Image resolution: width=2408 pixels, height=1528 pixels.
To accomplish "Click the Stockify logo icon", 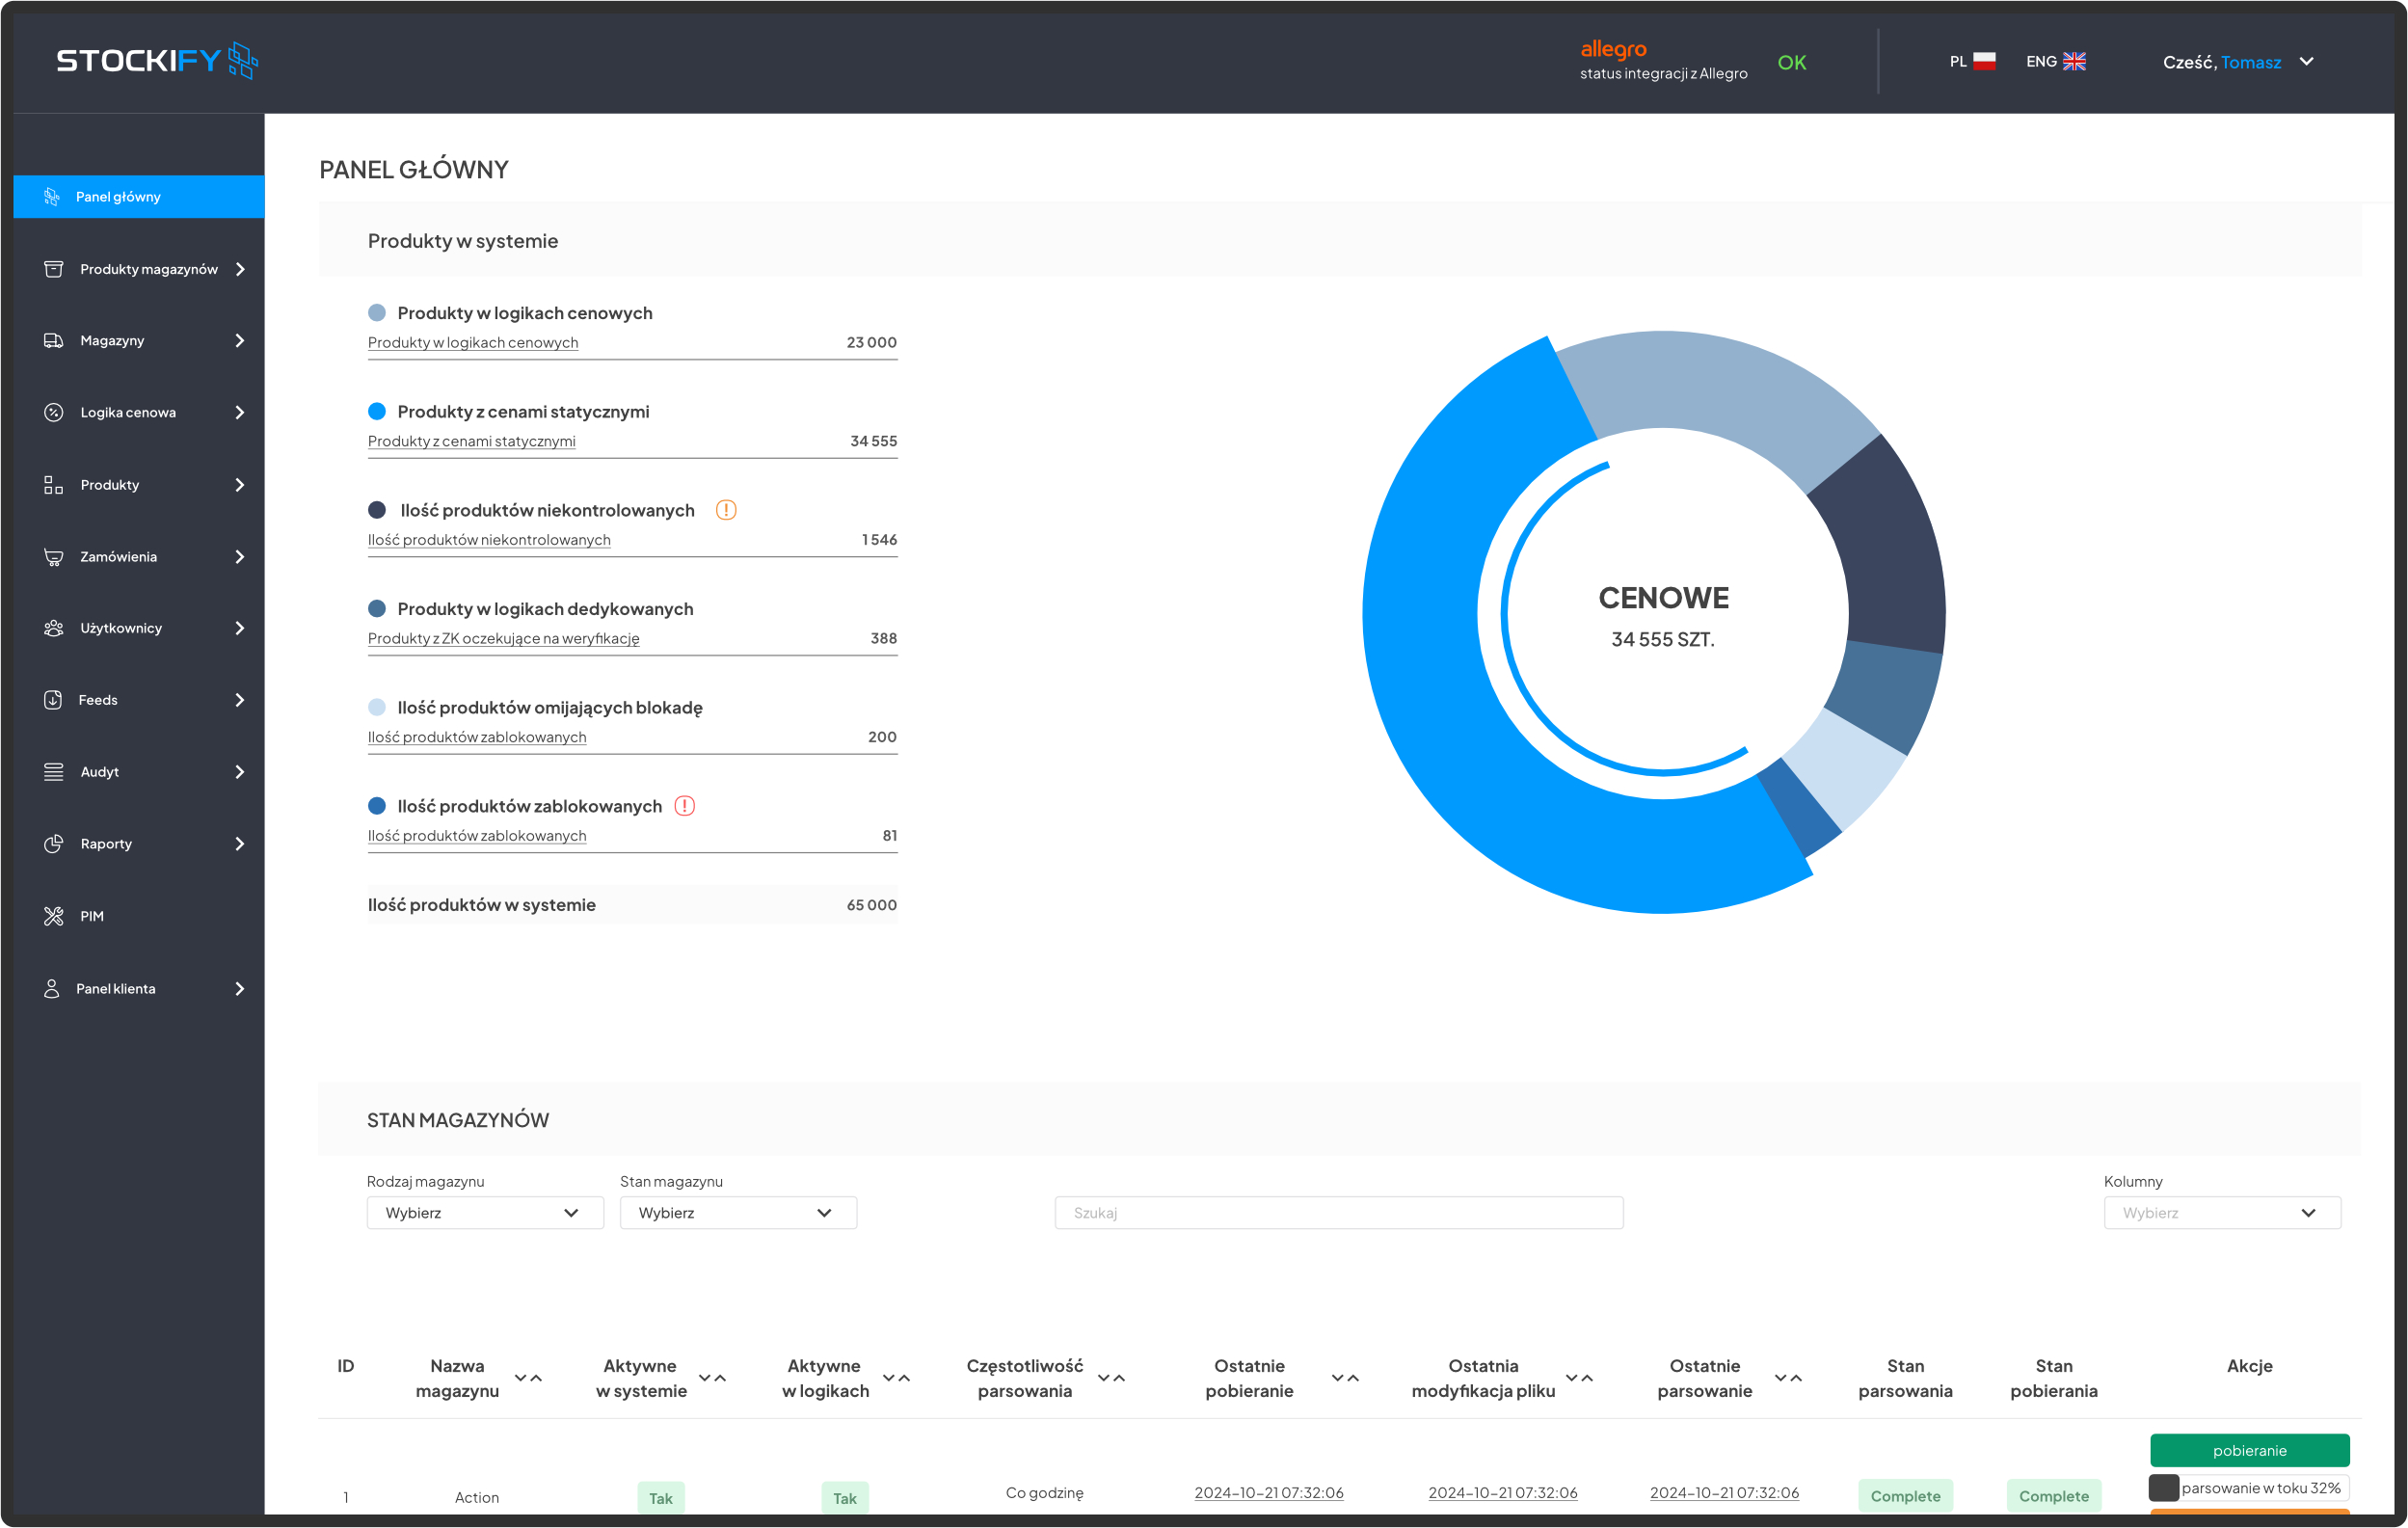I will [243, 60].
